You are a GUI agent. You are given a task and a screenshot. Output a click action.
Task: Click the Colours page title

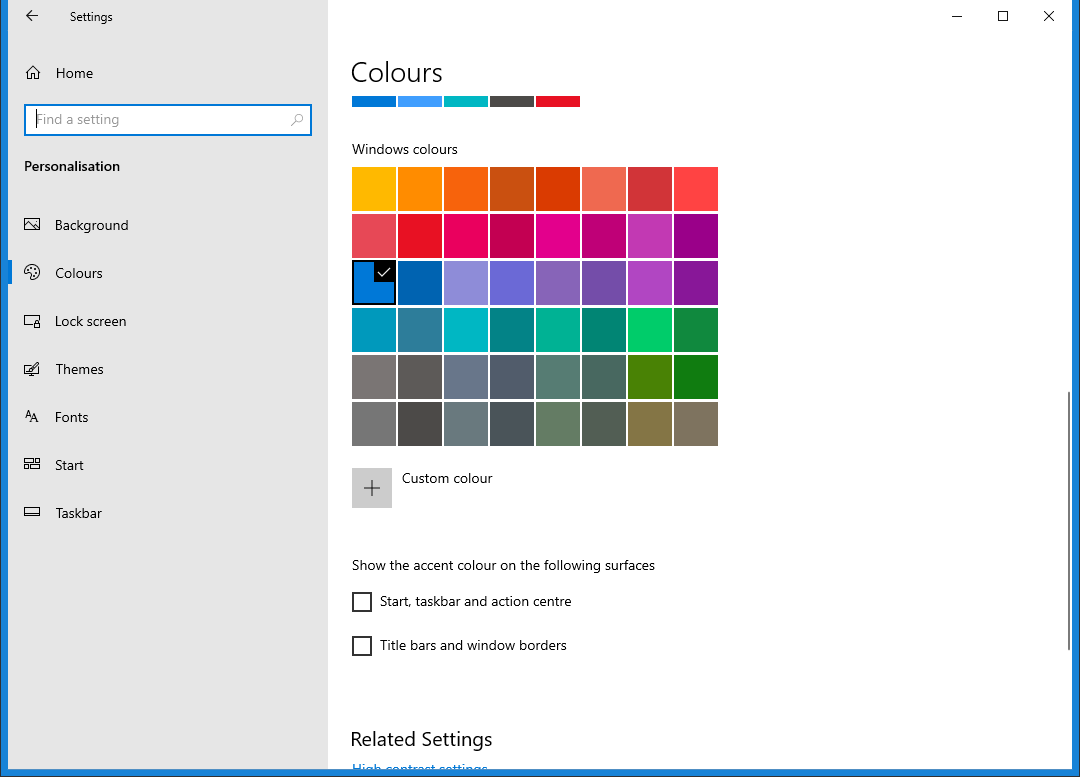(x=397, y=72)
